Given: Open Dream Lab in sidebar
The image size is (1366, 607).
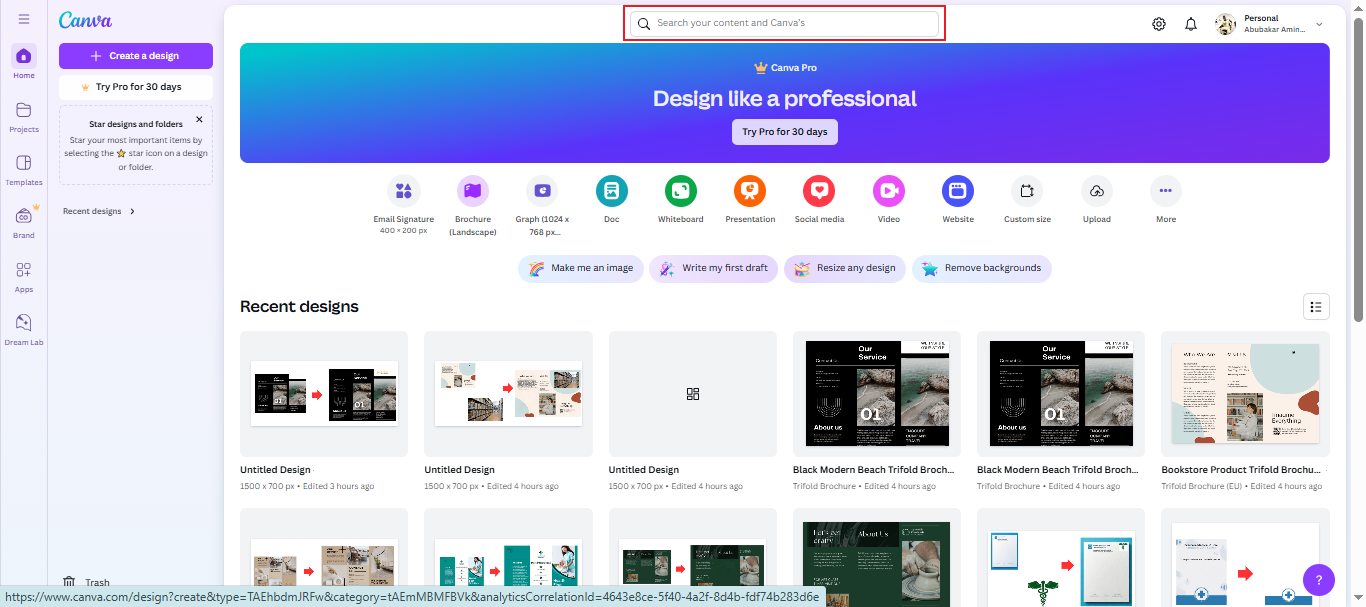Looking at the screenshot, I should point(24,329).
